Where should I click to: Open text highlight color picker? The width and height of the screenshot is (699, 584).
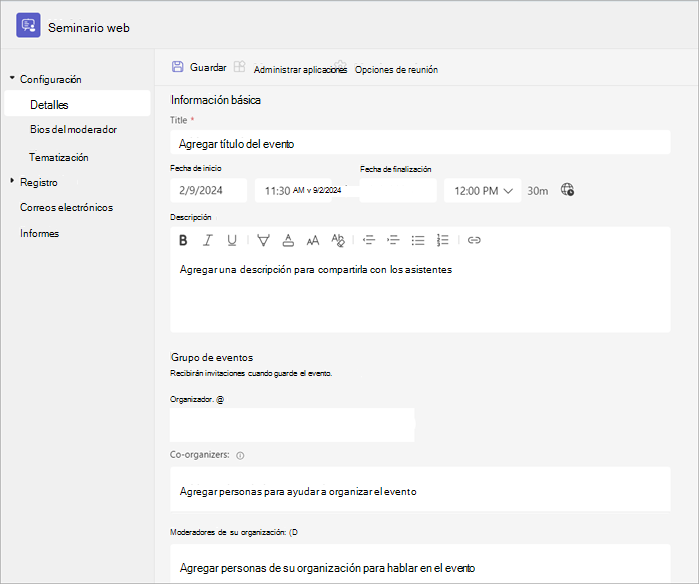263,240
